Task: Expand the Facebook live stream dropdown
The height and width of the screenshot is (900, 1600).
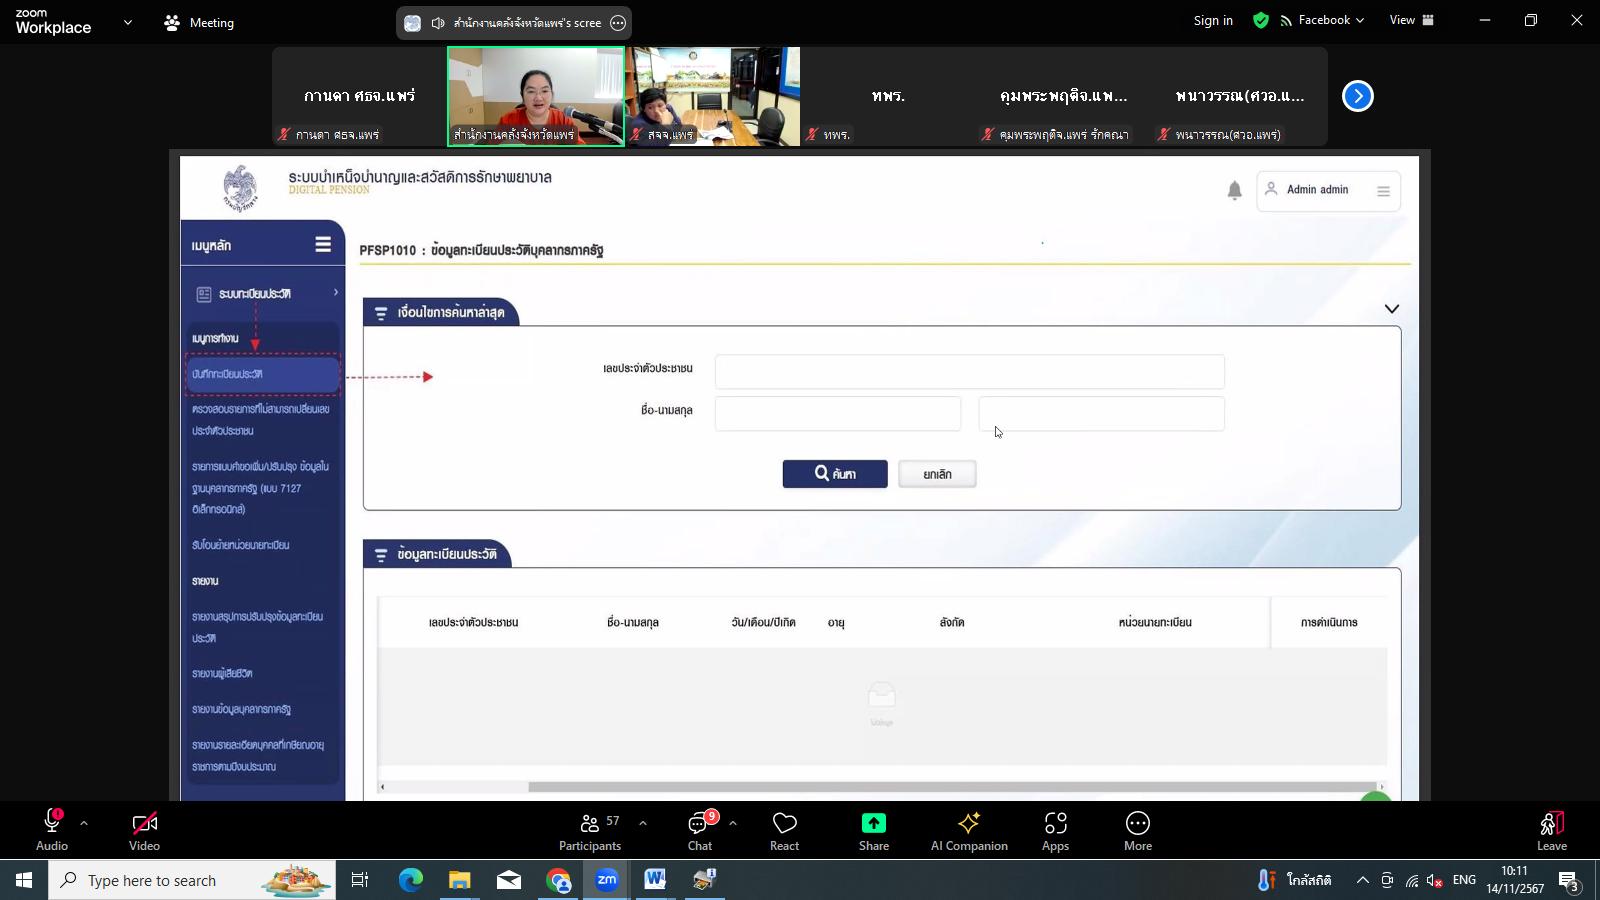Action: pyautogui.click(x=1359, y=20)
